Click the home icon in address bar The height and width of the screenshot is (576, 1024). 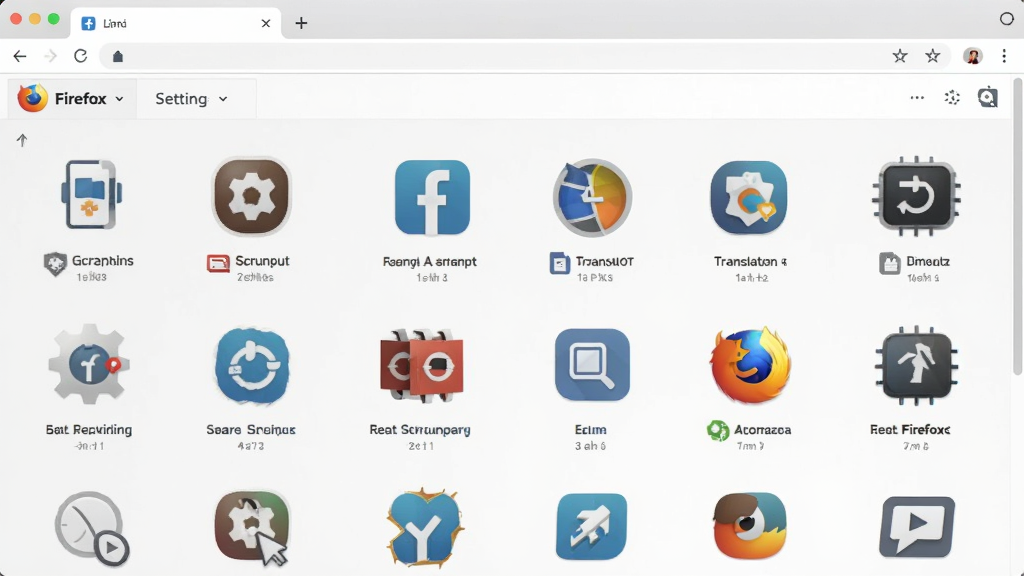point(118,56)
